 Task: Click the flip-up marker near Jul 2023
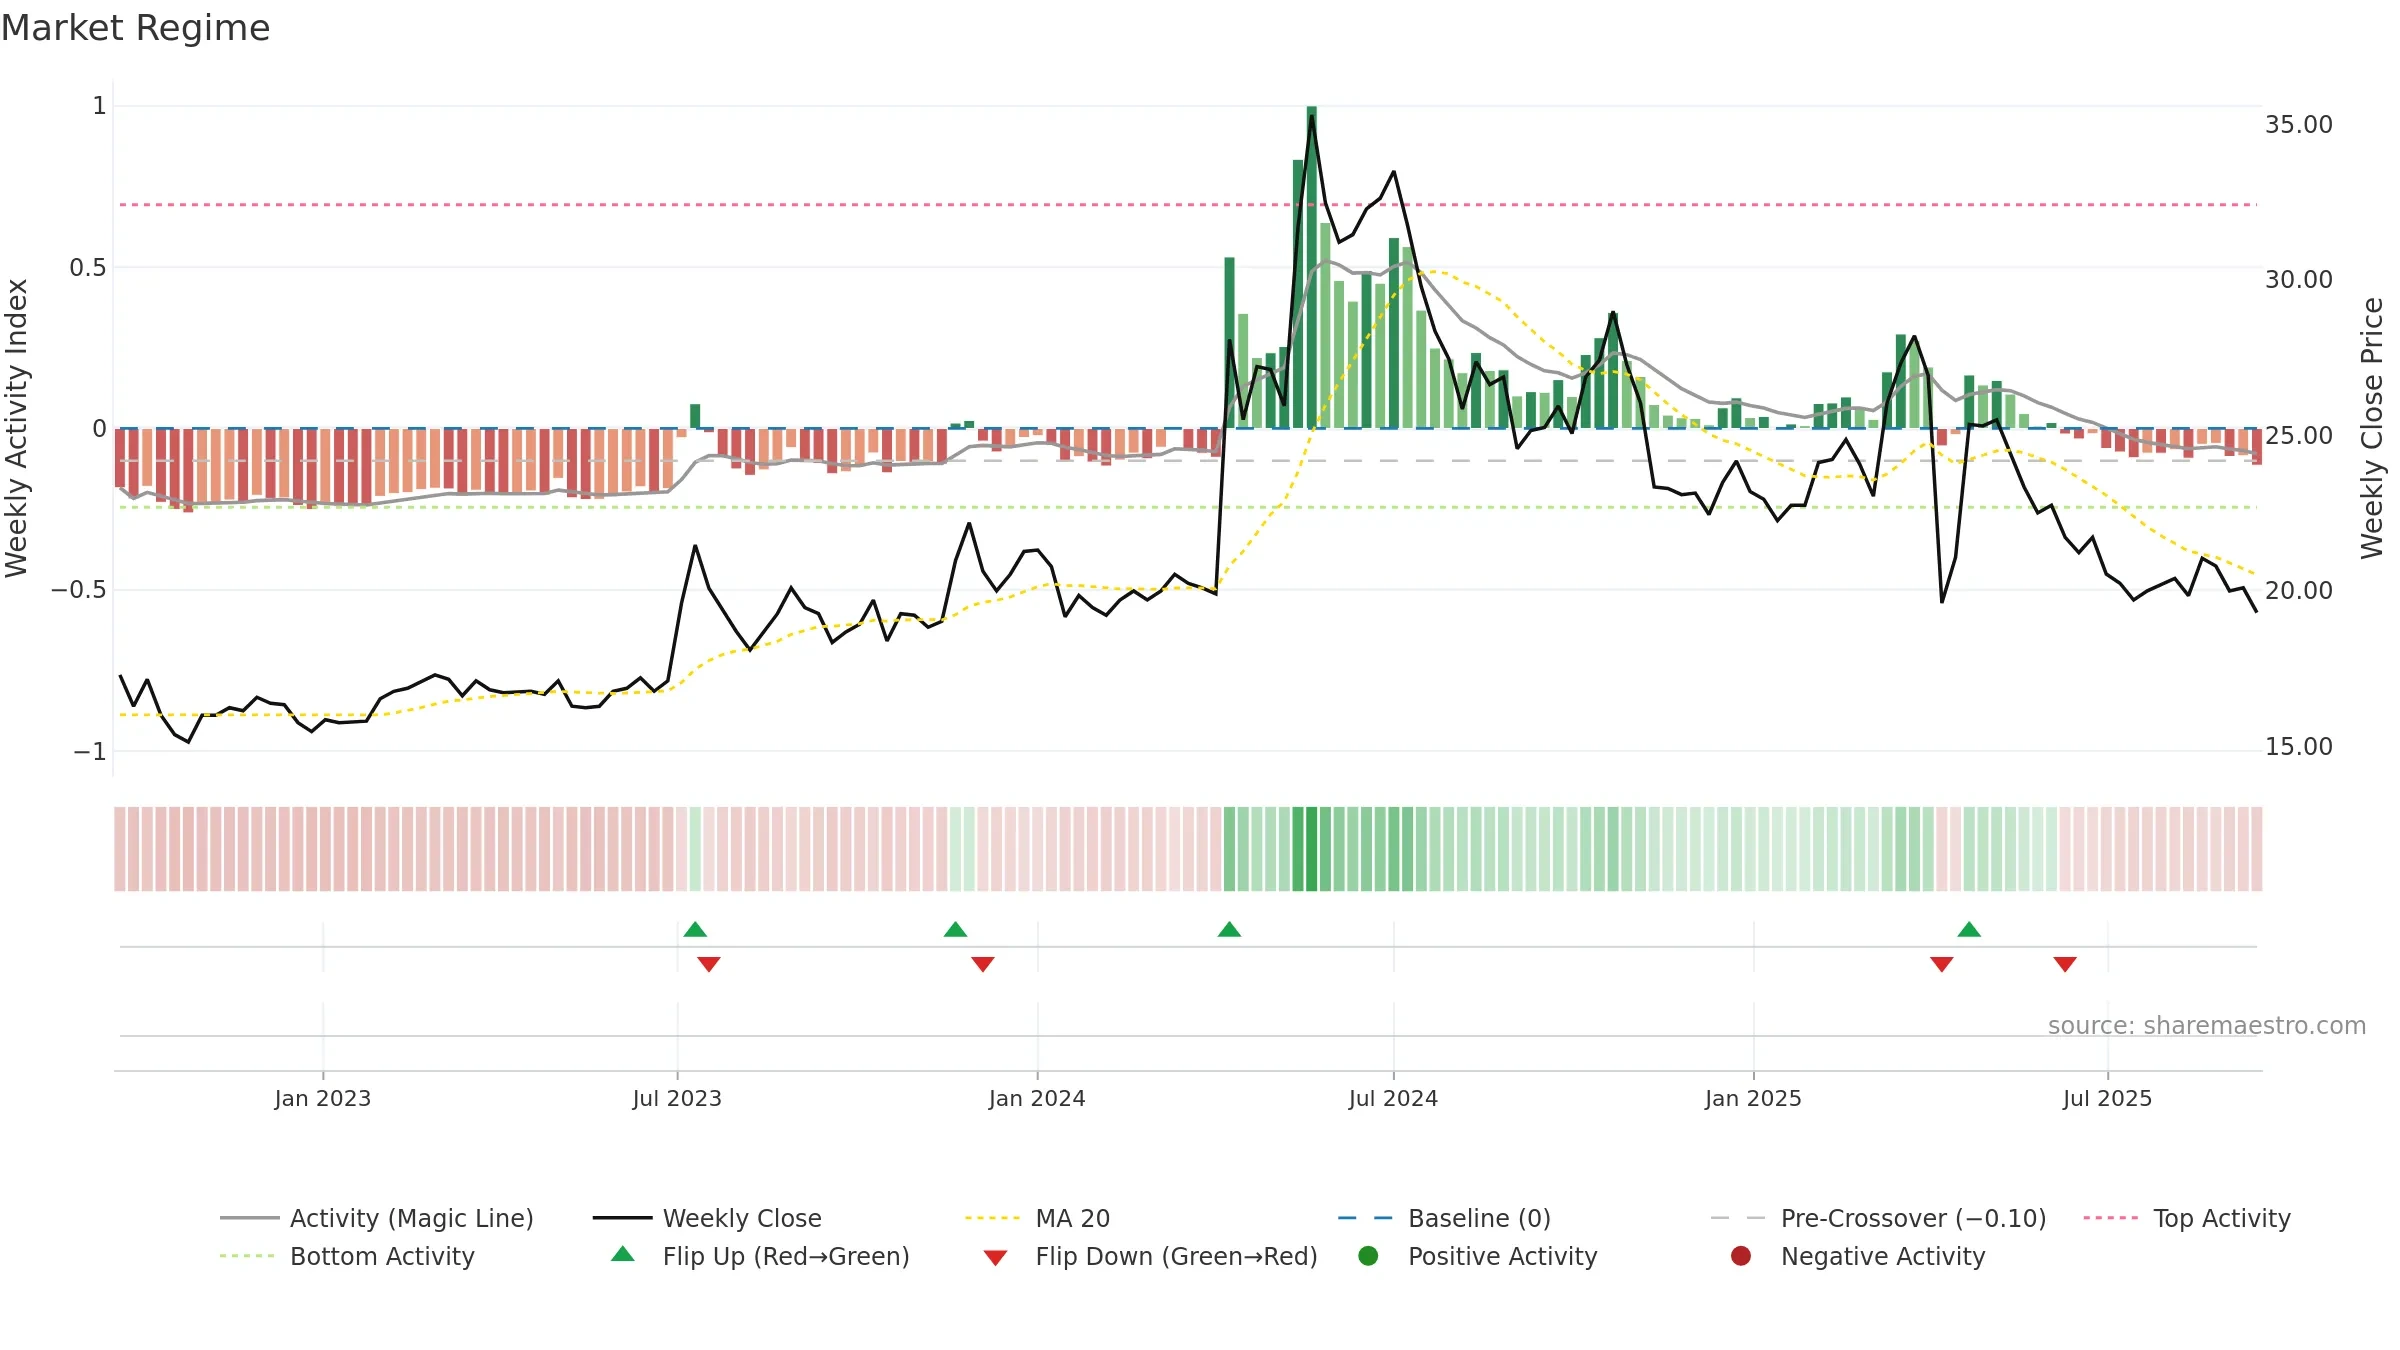click(x=695, y=930)
